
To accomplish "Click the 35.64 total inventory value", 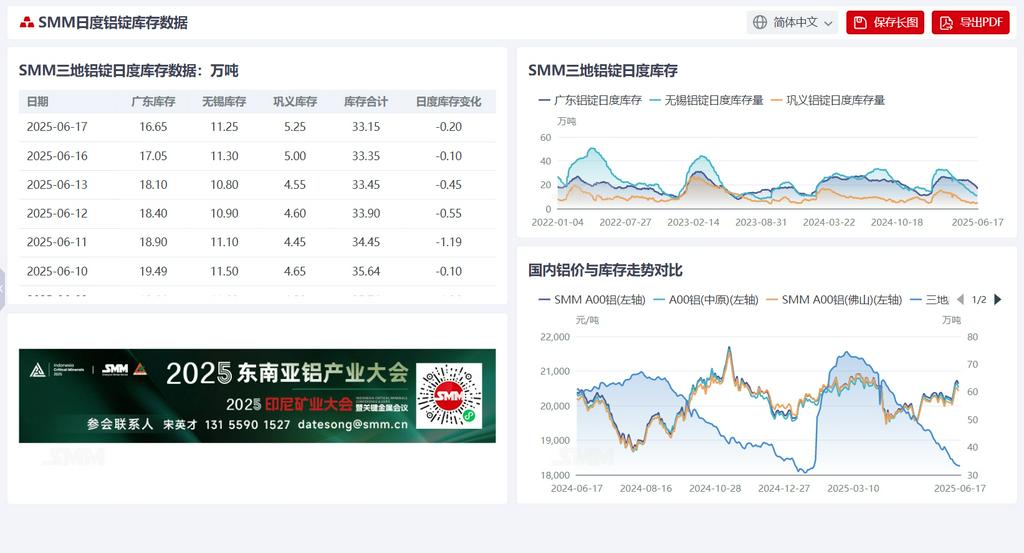I will click(x=366, y=271).
